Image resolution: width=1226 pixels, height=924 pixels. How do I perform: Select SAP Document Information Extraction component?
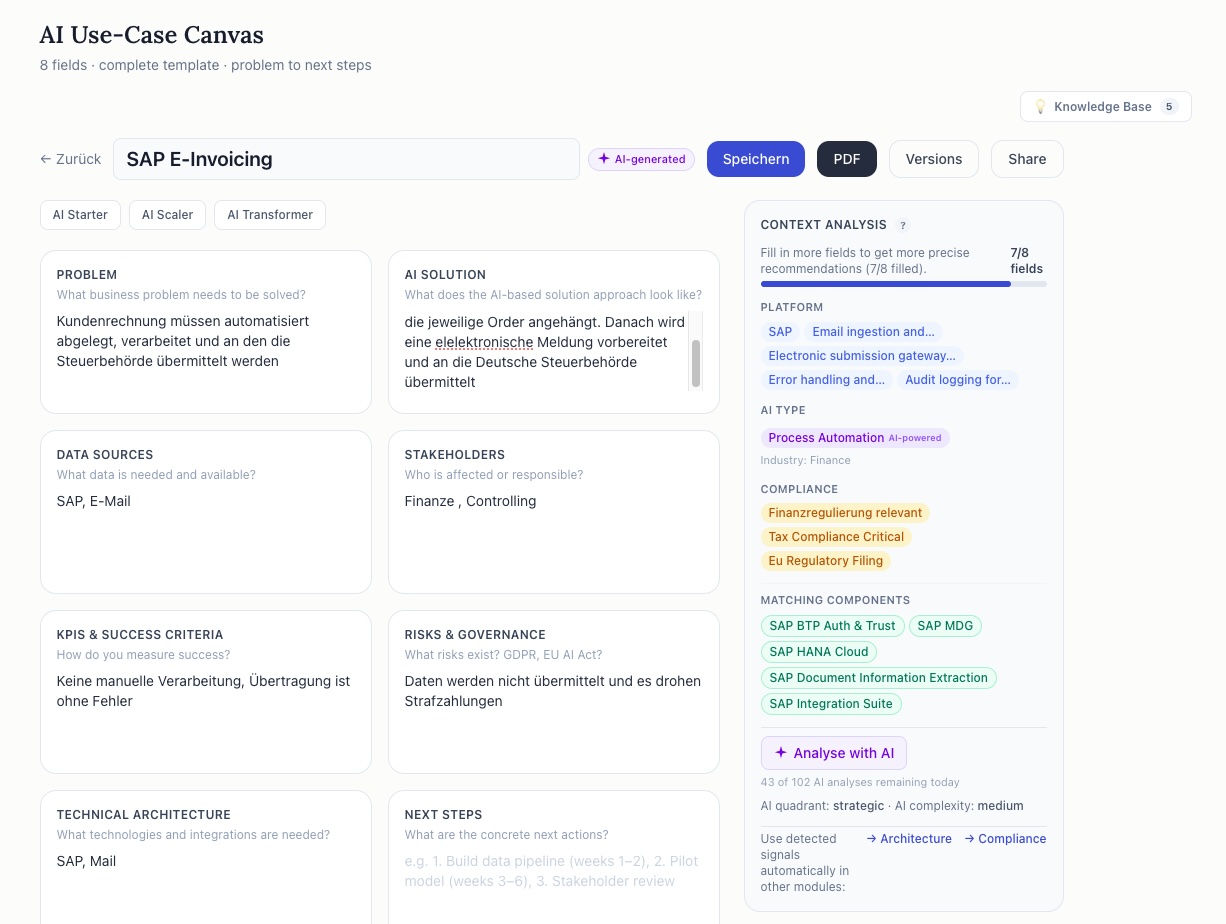click(878, 678)
